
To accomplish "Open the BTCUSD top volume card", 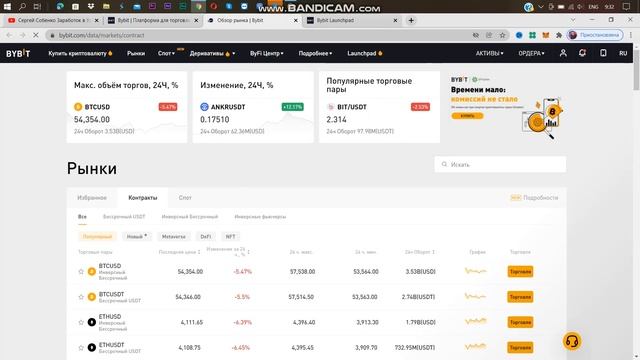I will point(127,107).
